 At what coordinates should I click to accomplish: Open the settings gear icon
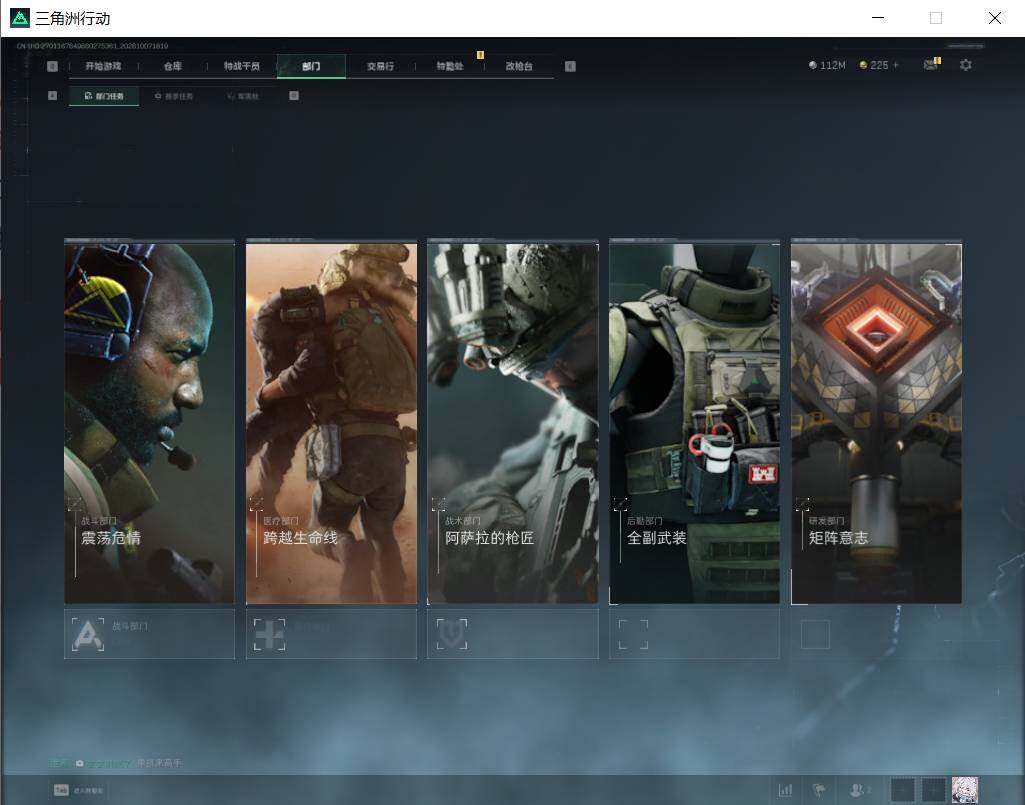click(x=966, y=65)
